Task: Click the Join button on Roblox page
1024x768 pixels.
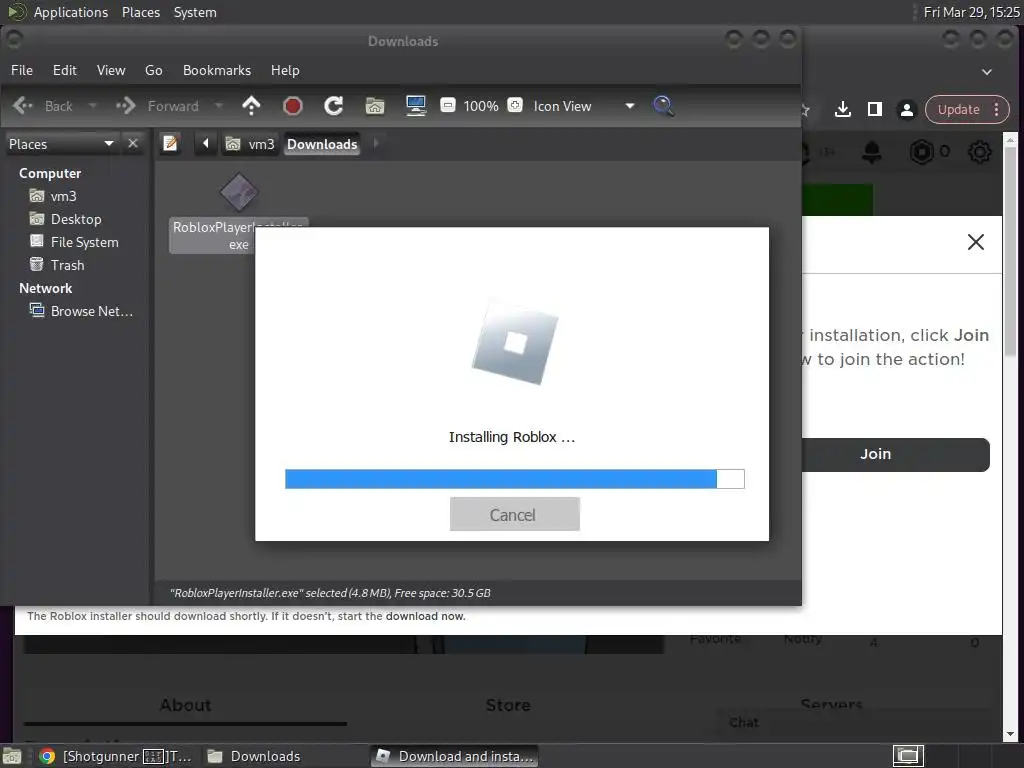Action: coord(895,455)
